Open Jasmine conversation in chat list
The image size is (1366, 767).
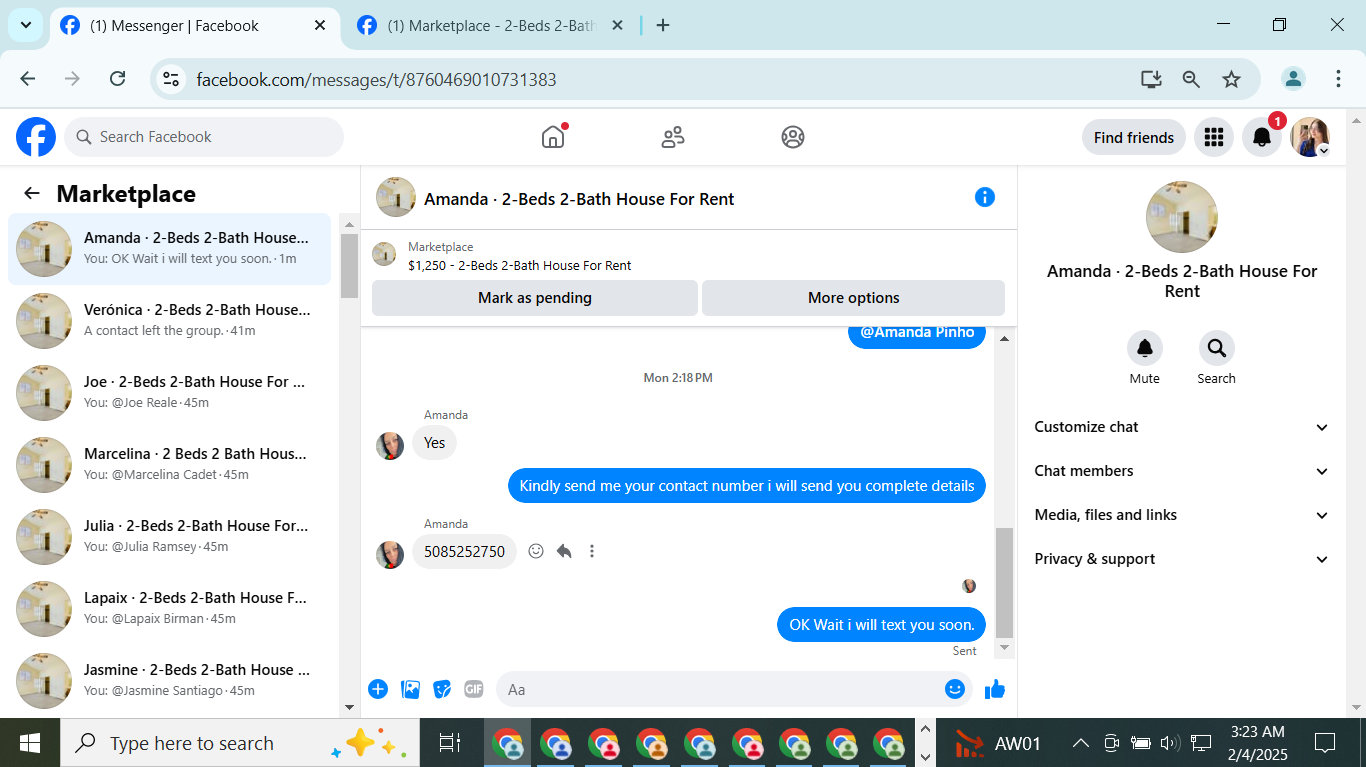[x=170, y=681]
